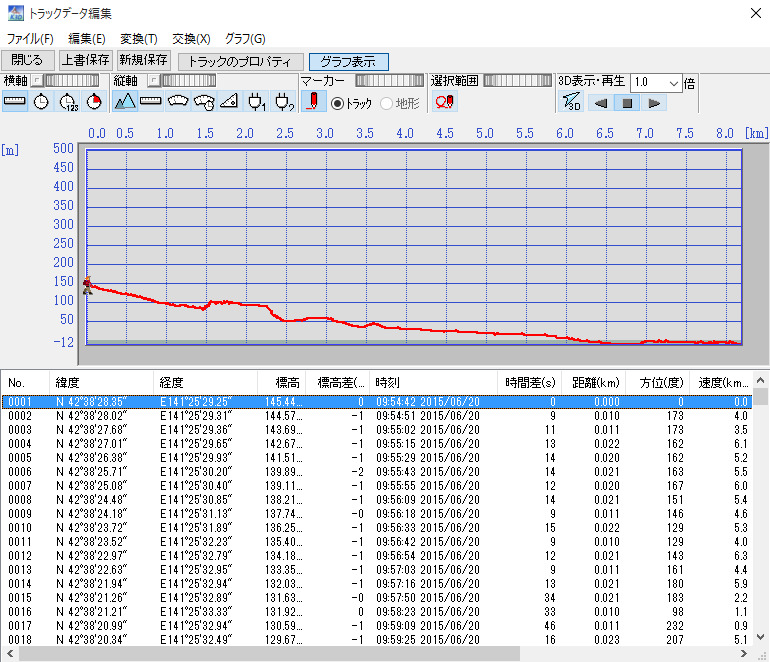This screenshot has height=662, width=770.
Task: Open the グラフ(G) menu
Action: tap(245, 38)
